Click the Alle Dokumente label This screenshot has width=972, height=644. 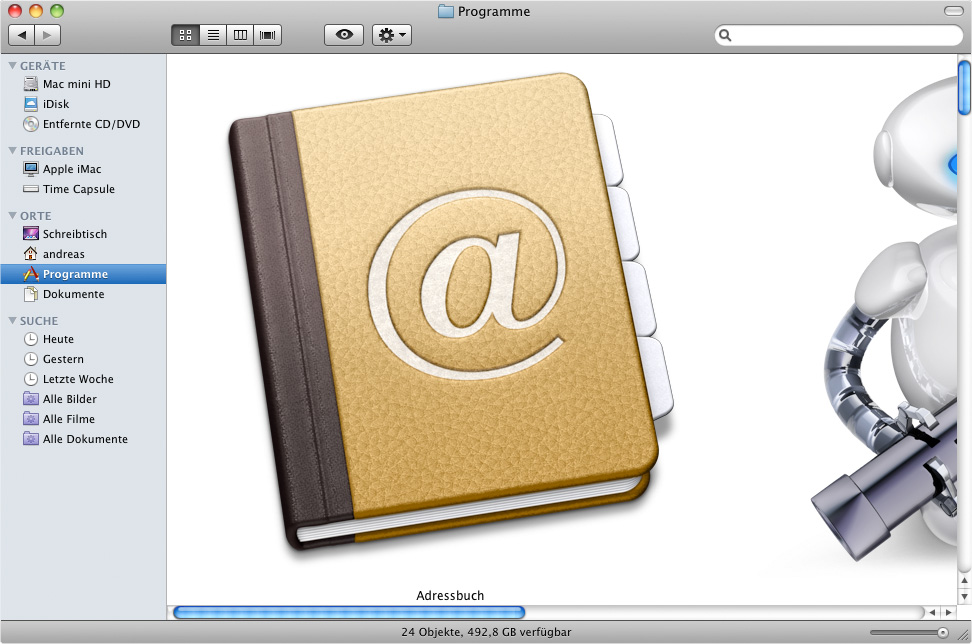[85, 439]
